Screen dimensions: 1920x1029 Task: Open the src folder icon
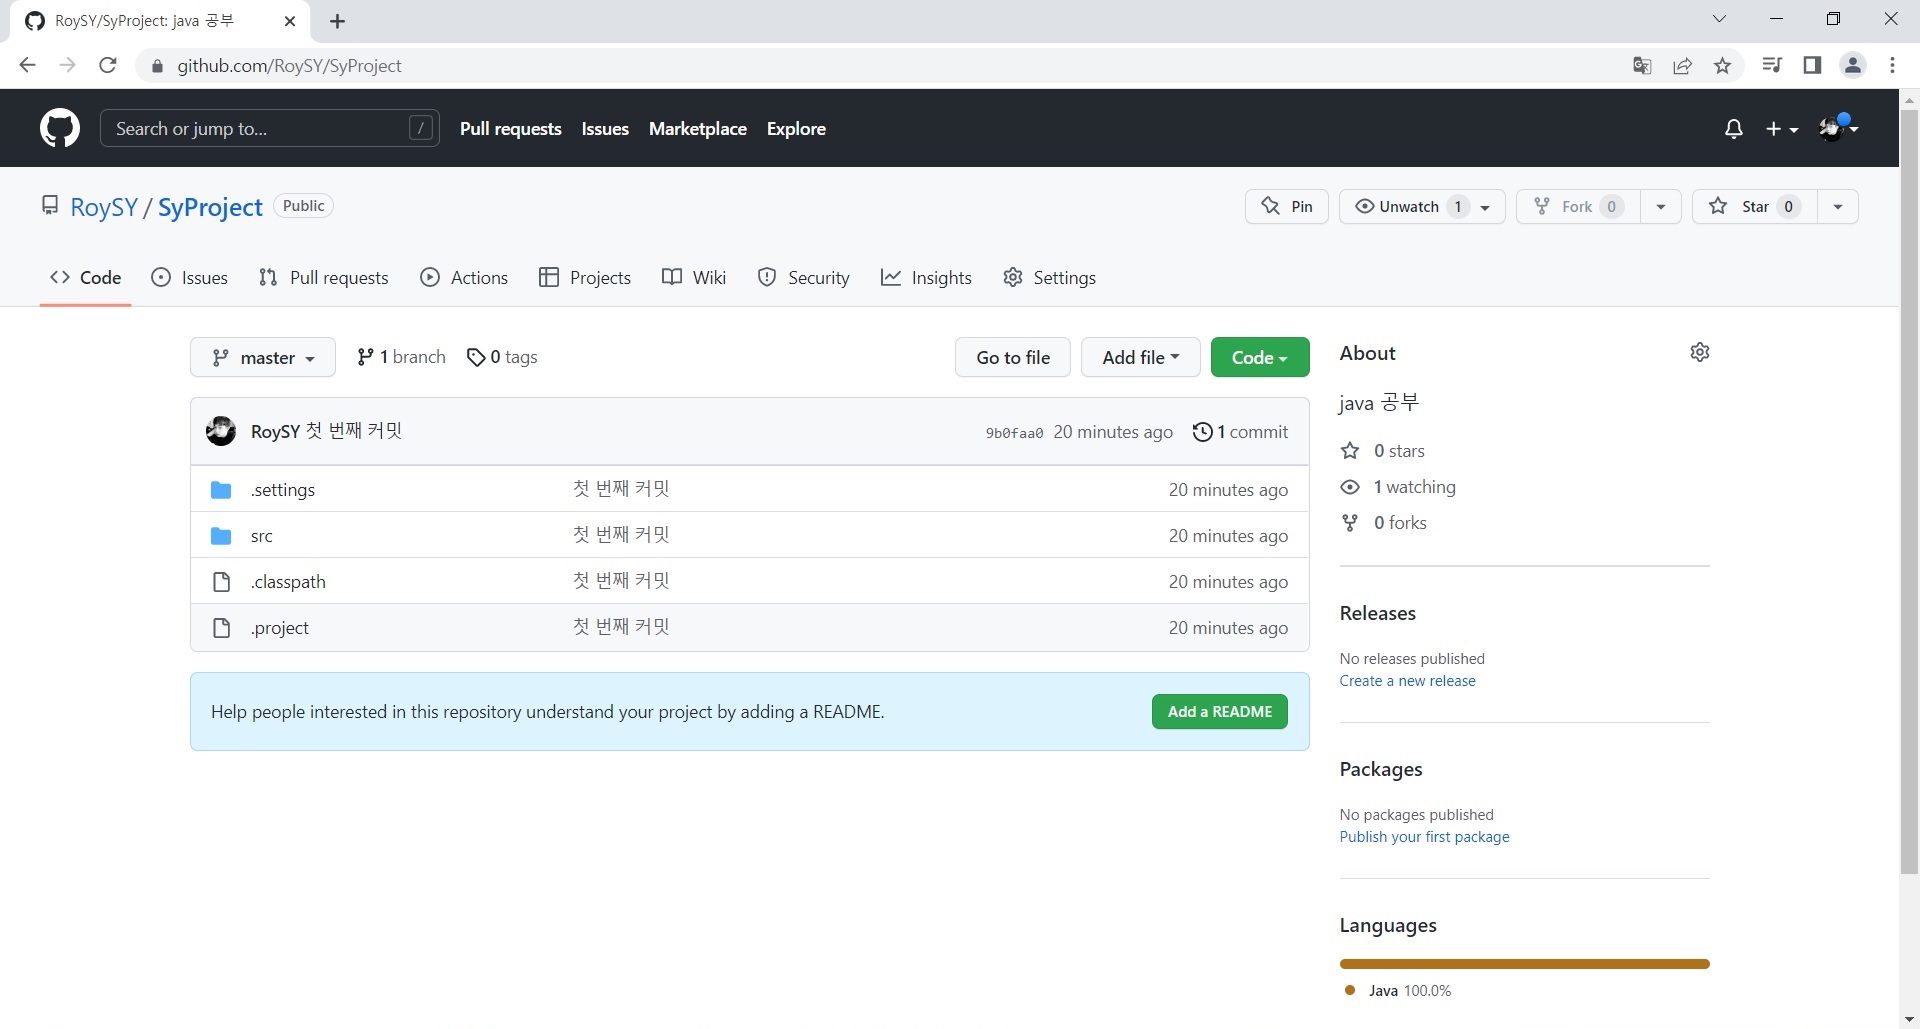pos(221,536)
